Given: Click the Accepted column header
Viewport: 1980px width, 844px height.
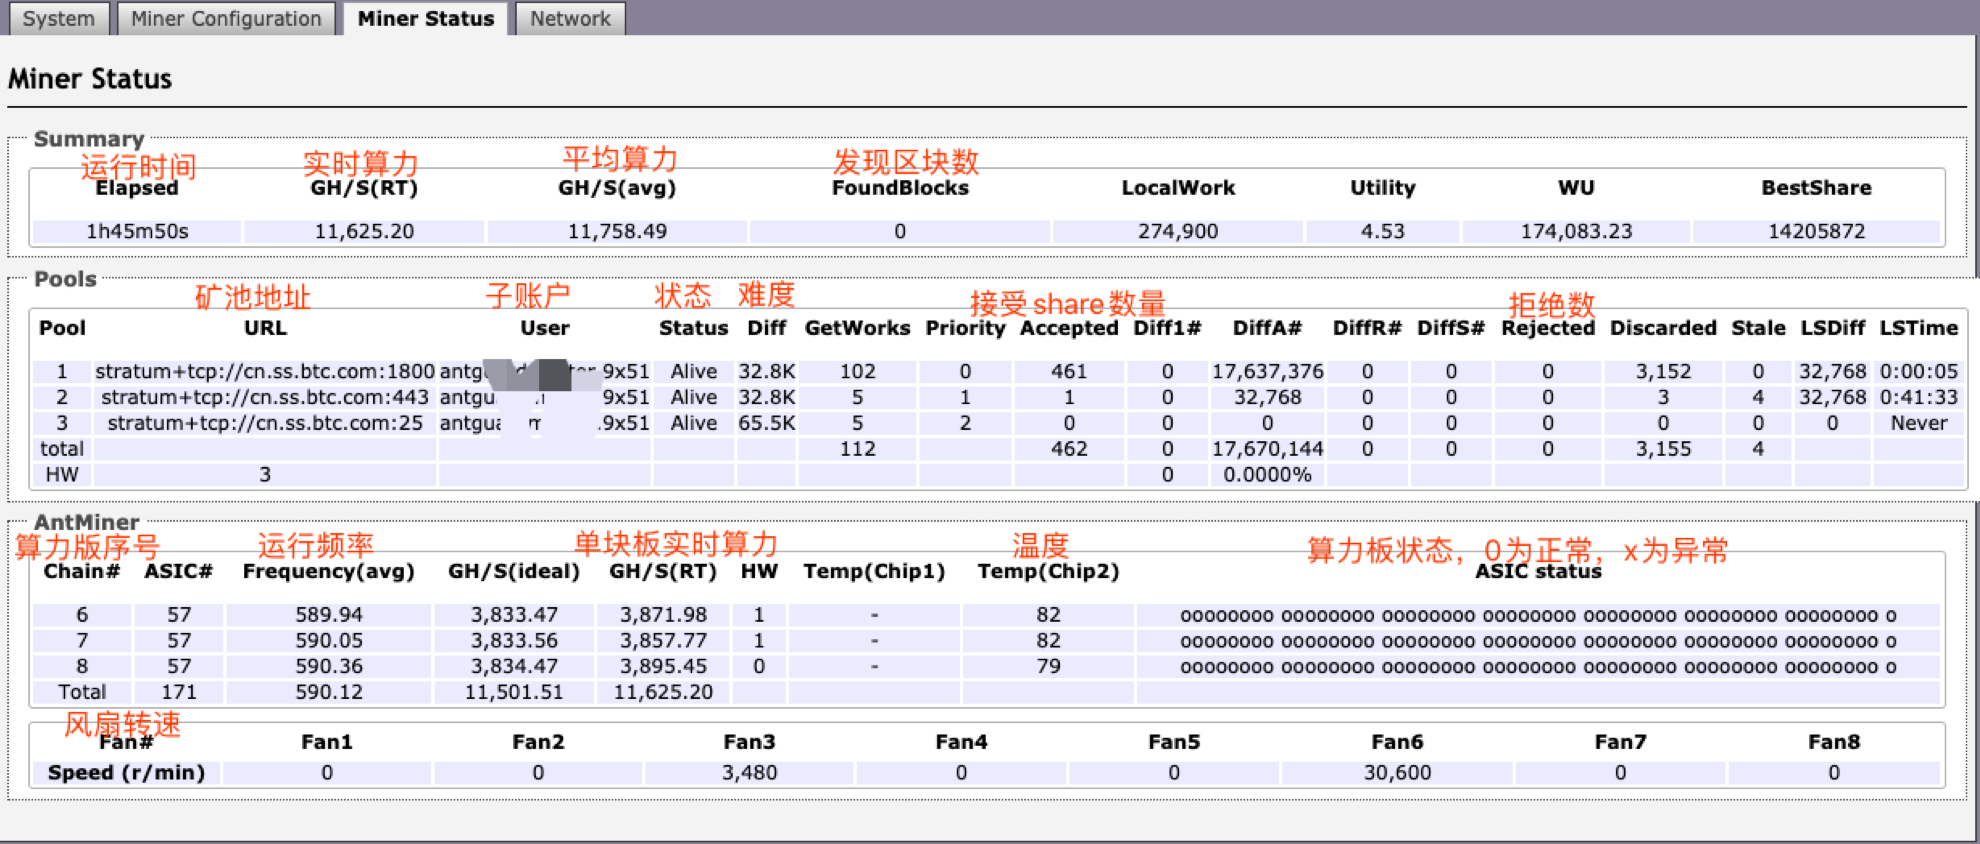Looking at the screenshot, I should pos(1068,328).
